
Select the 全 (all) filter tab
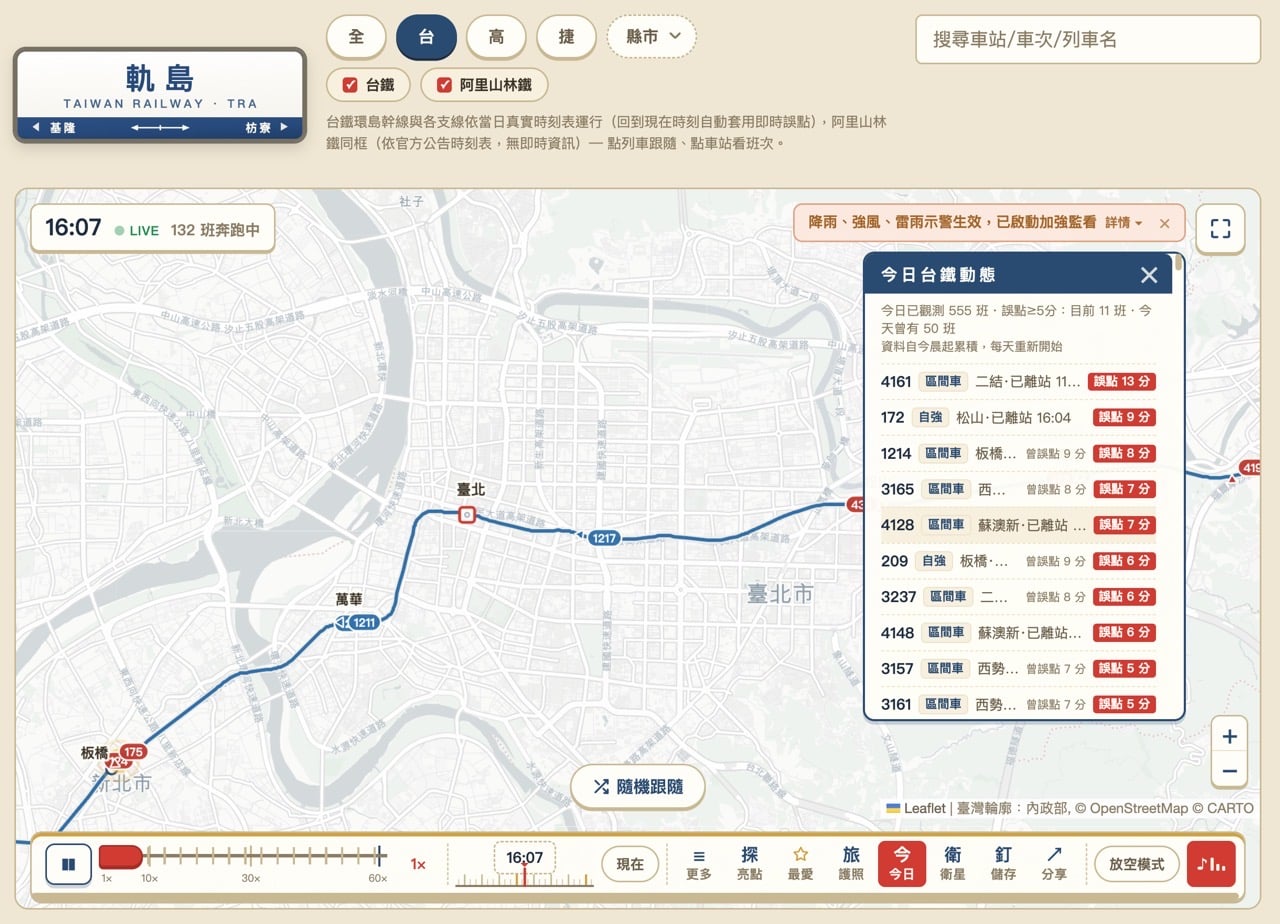pos(356,37)
